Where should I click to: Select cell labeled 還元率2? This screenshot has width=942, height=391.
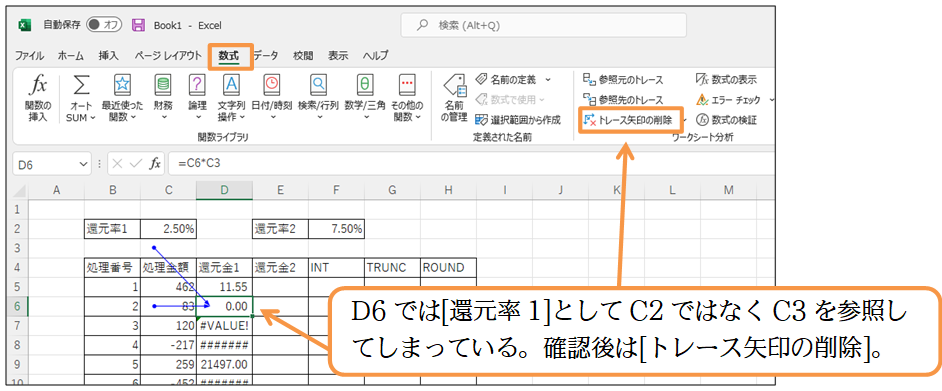click(x=281, y=229)
